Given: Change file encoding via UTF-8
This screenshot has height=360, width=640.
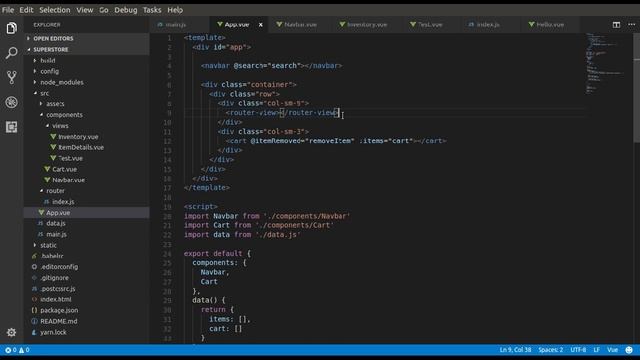Looking at the screenshot, I should coord(578,350).
